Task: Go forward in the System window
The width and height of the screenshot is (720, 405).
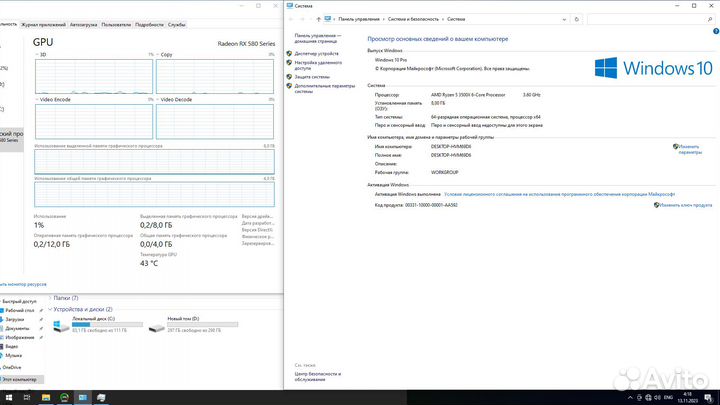Action: coord(302,19)
